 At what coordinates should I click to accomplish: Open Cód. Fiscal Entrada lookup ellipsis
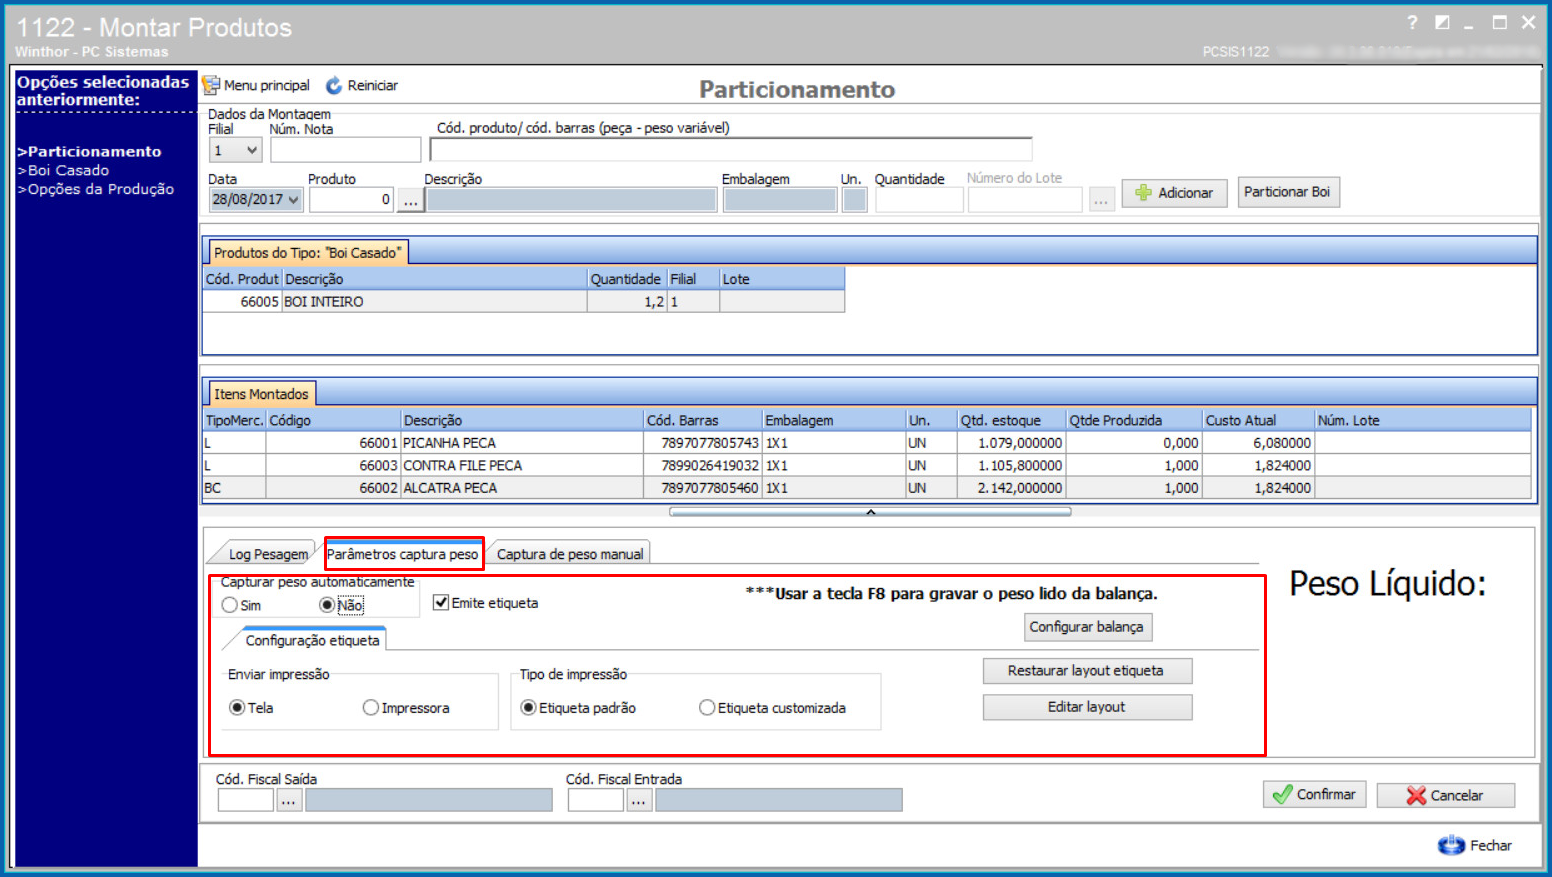pos(638,800)
